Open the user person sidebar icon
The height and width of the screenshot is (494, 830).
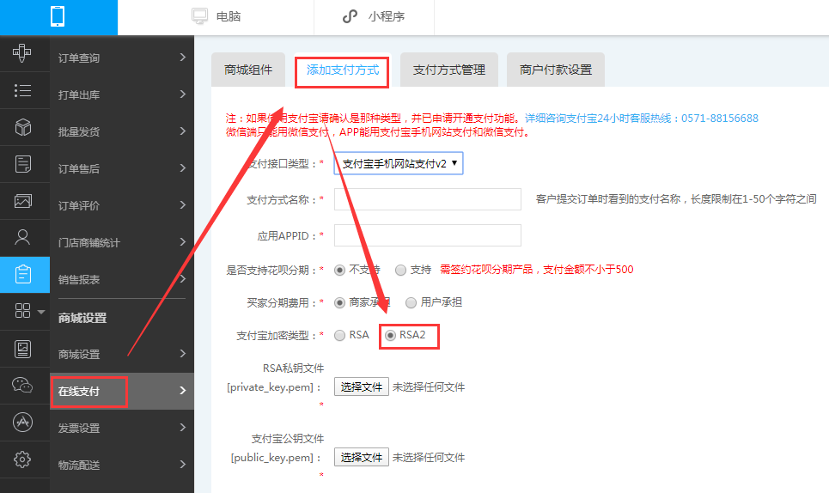pyautogui.click(x=22, y=237)
